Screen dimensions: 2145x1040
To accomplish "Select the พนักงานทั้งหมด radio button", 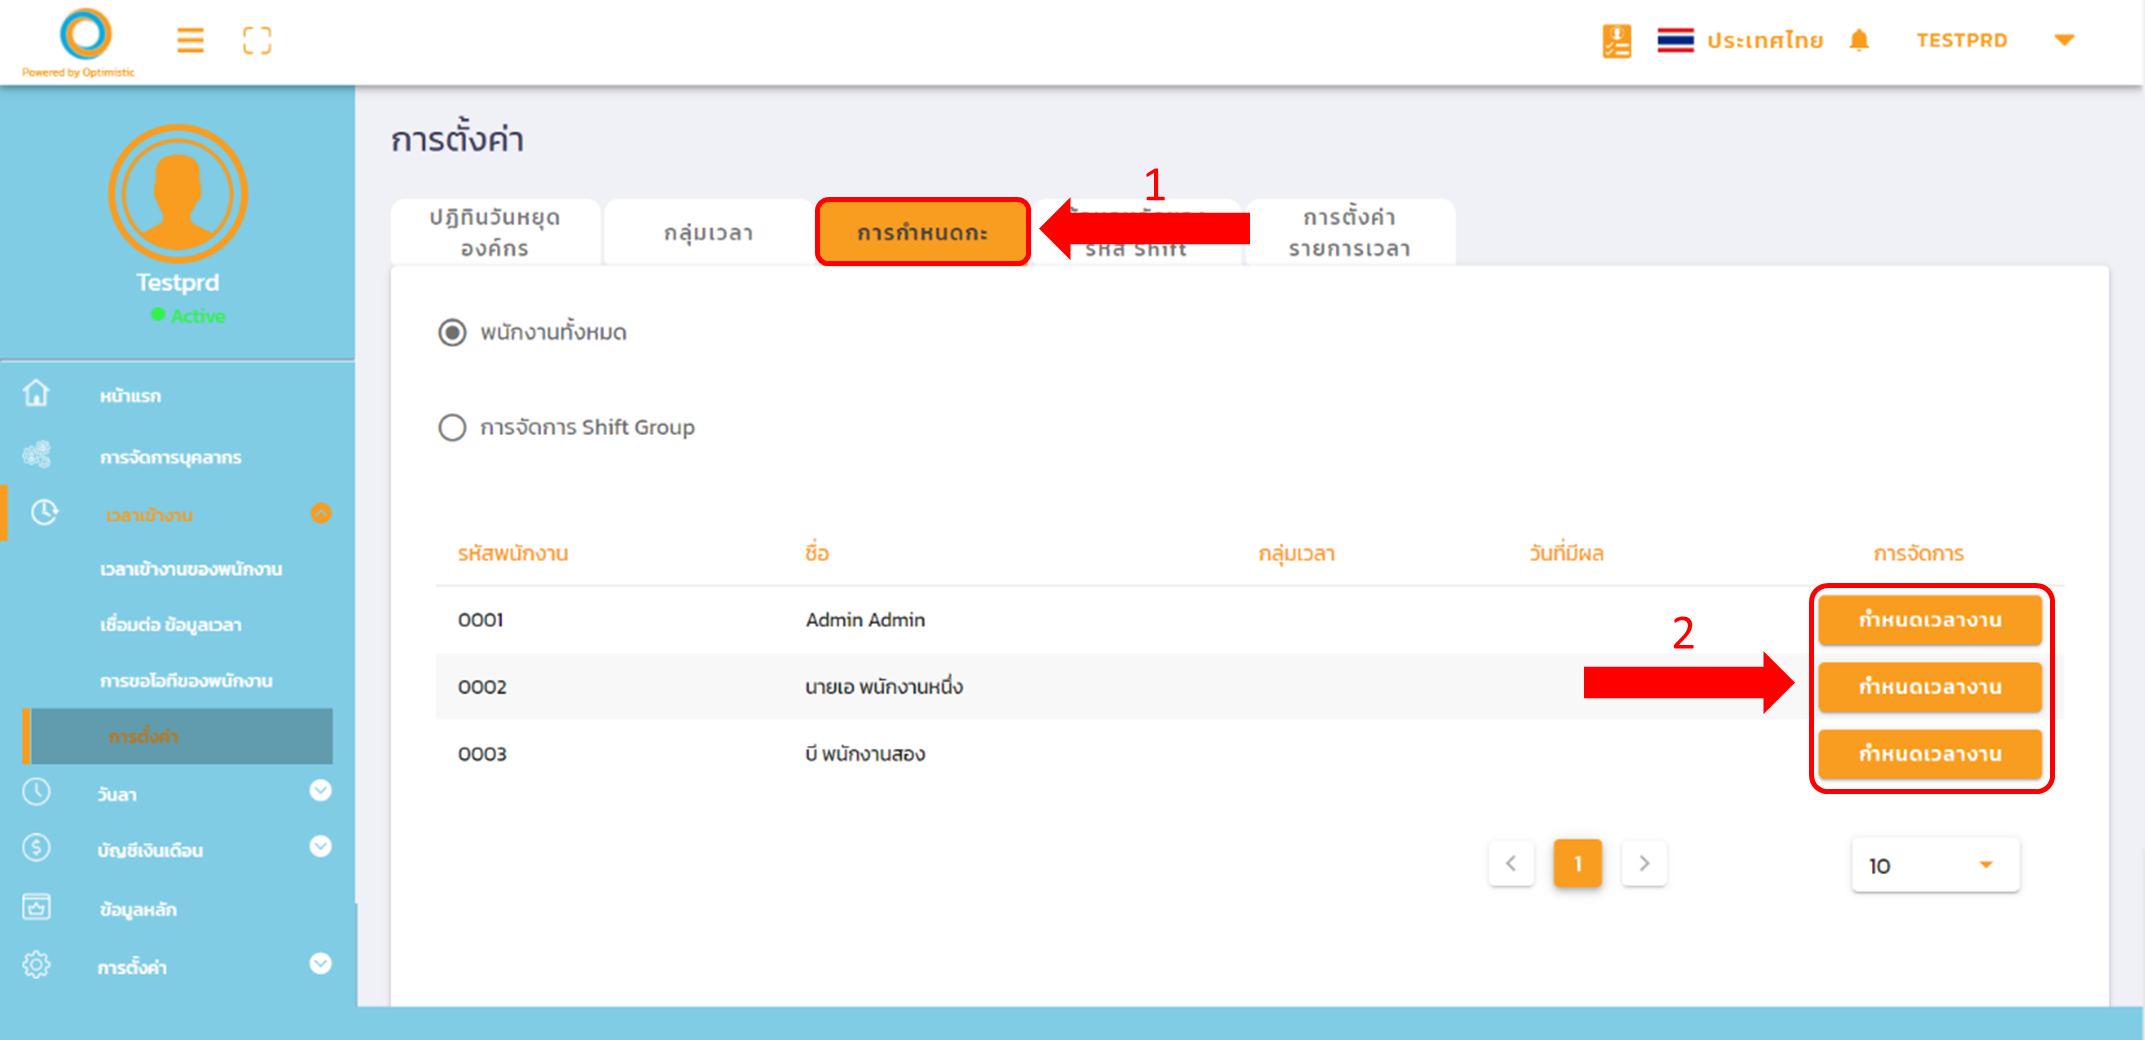I will tap(452, 332).
